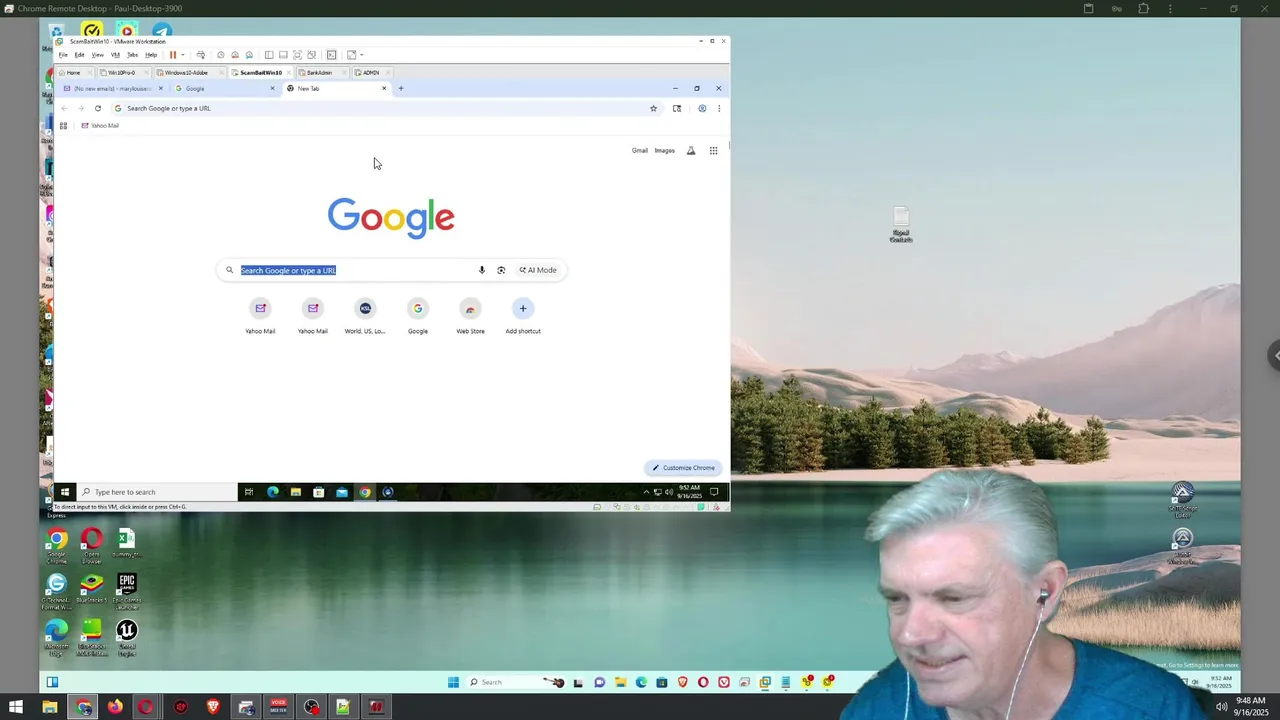Open the Epic Games Launcher desktop shortcut
This screenshot has width=1280, height=720.
[x=126, y=591]
